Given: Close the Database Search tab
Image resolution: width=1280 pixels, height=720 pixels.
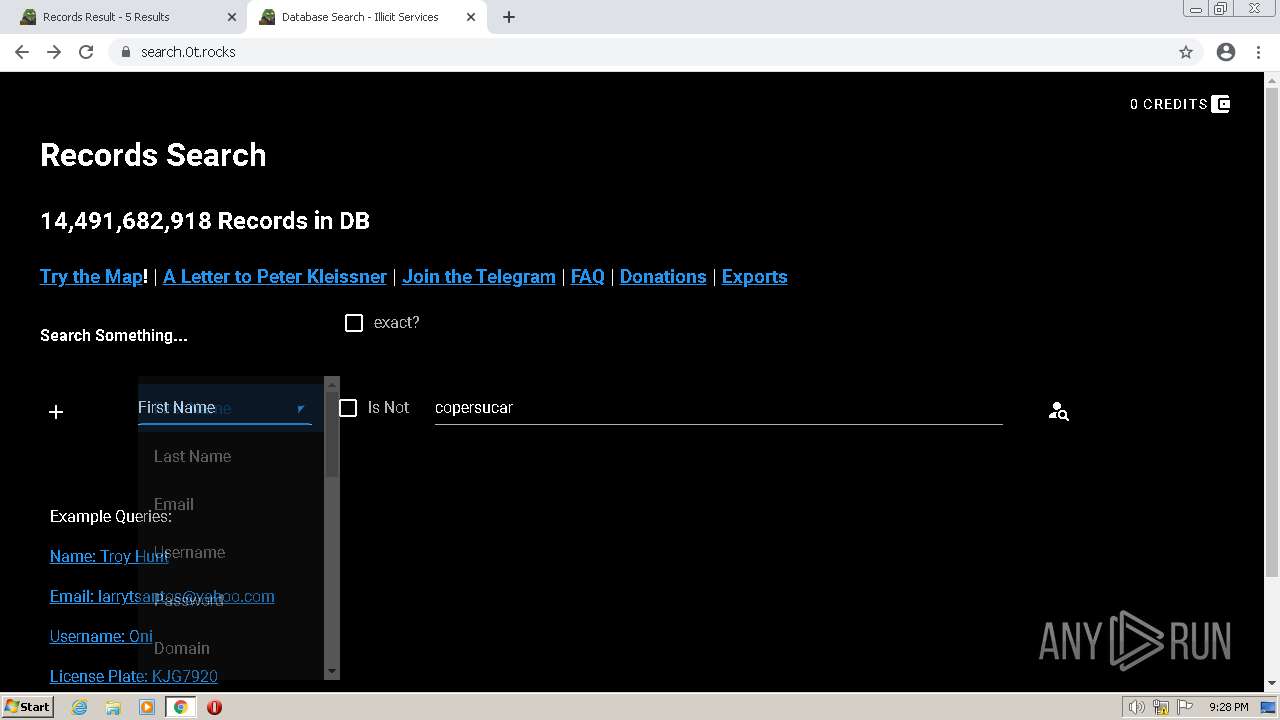Looking at the screenshot, I should pos(471,17).
